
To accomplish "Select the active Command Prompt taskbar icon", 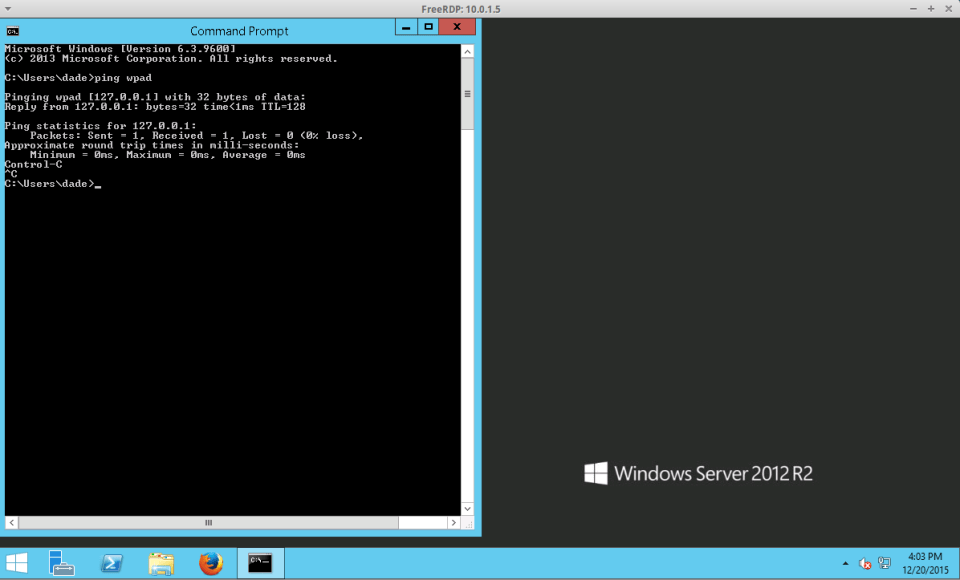I will point(259,562).
